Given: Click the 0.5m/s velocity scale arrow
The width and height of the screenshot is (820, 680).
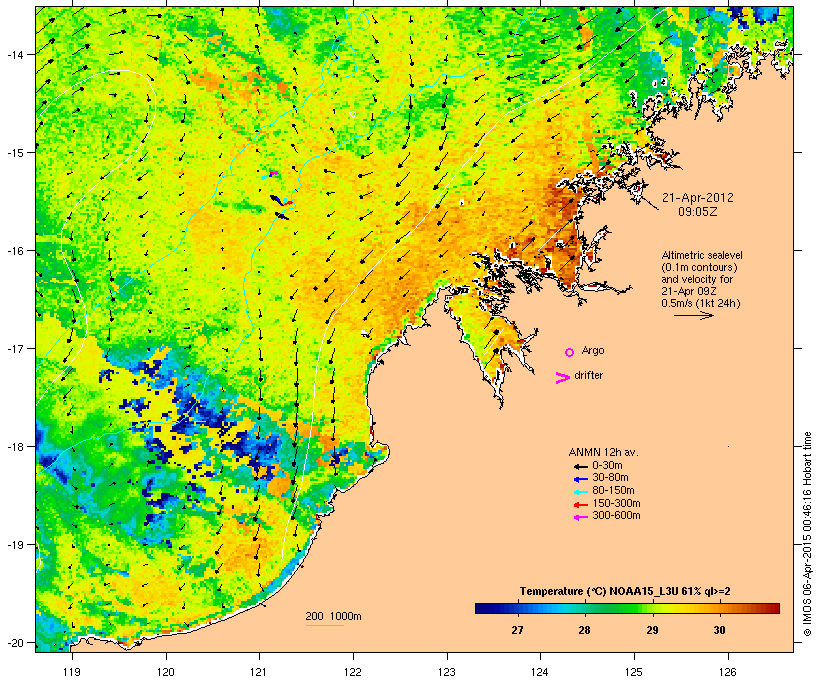Looking at the screenshot, I should pyautogui.click(x=693, y=315).
